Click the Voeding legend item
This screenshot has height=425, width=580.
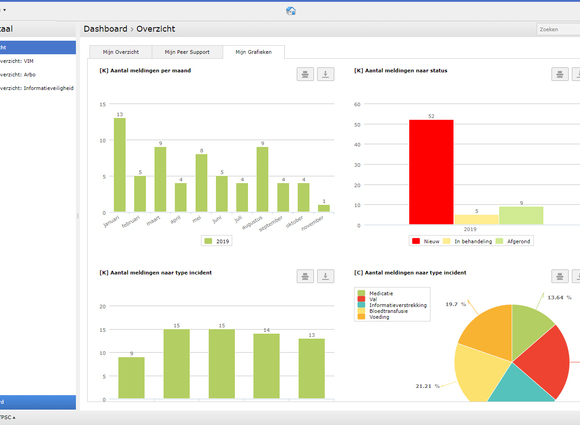tap(373, 317)
